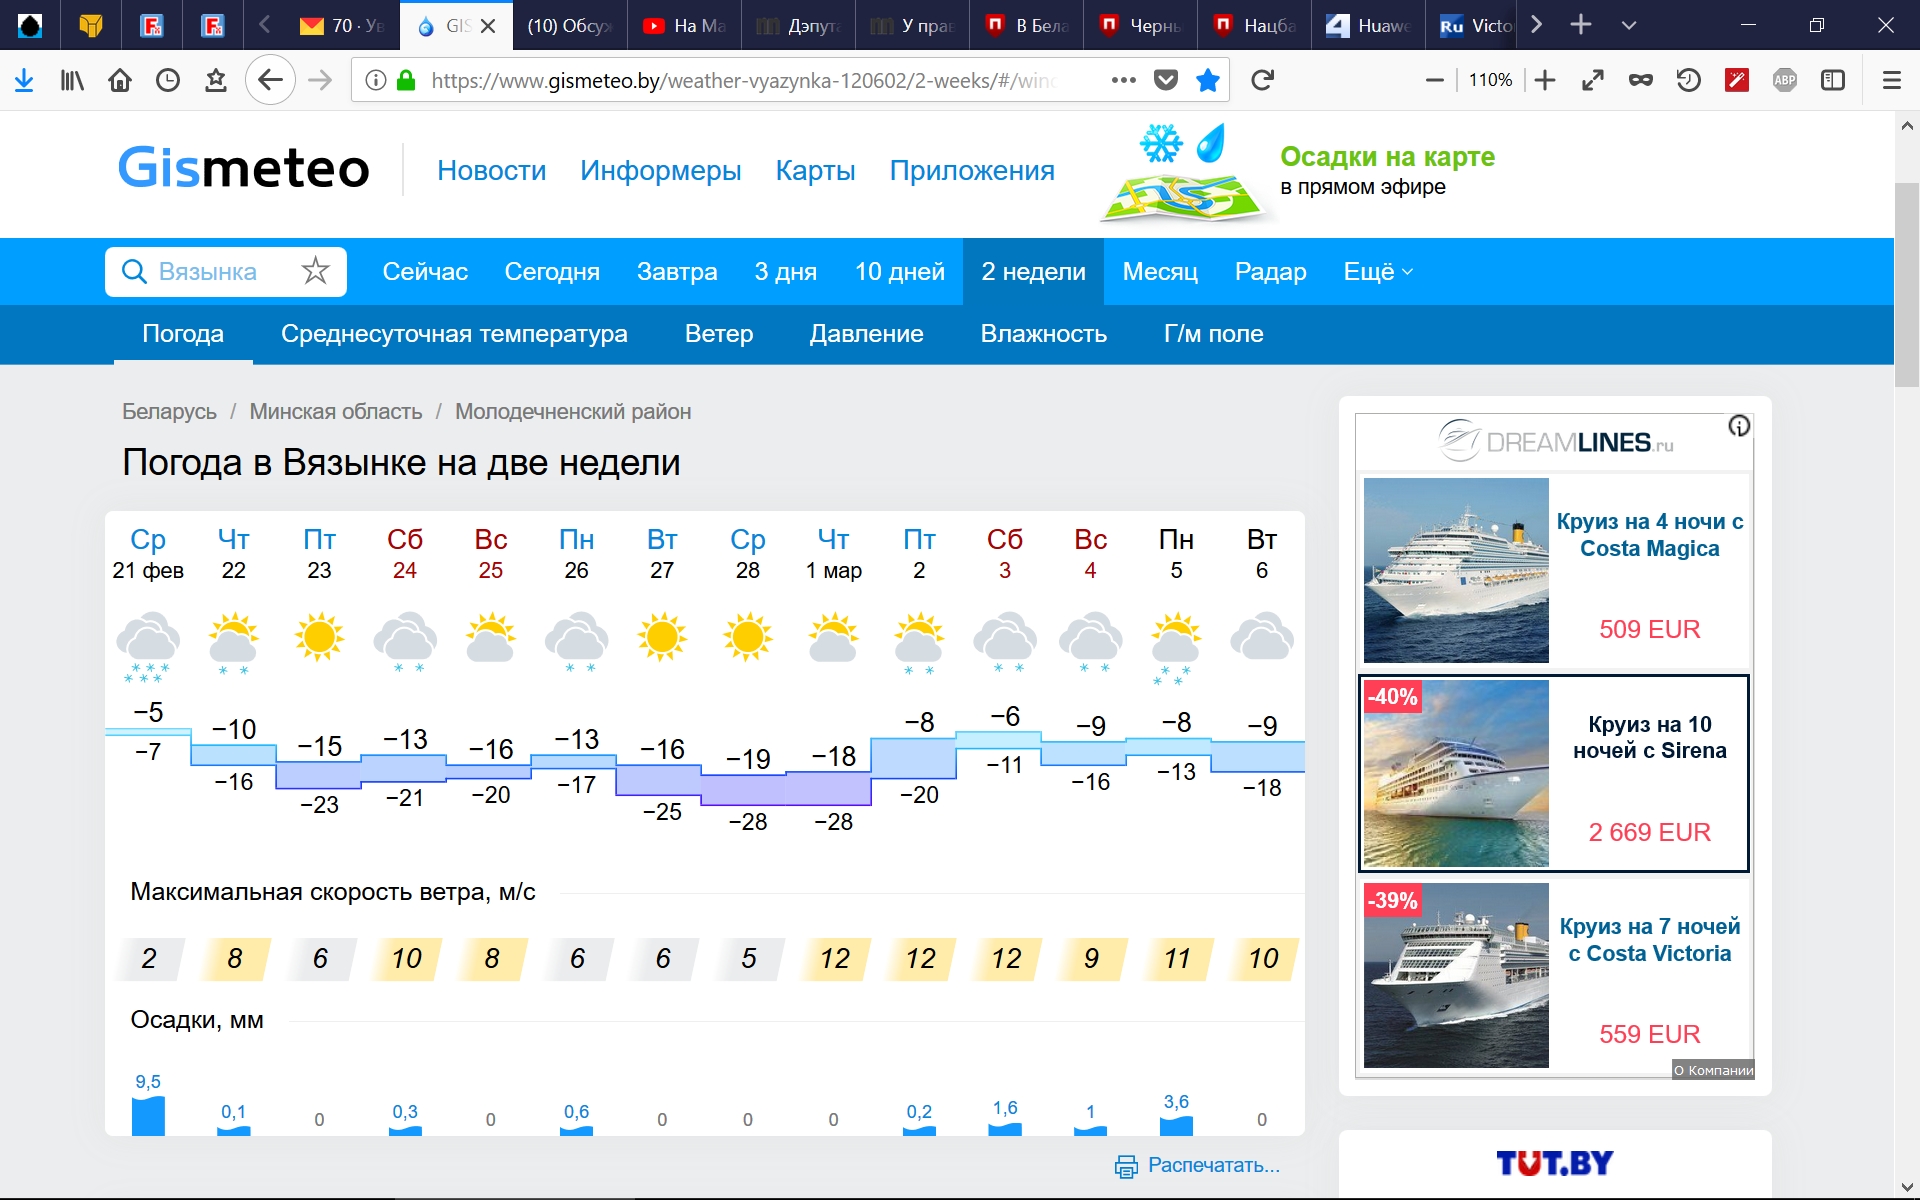Expand the Ещё dropdown menu

click(1377, 271)
